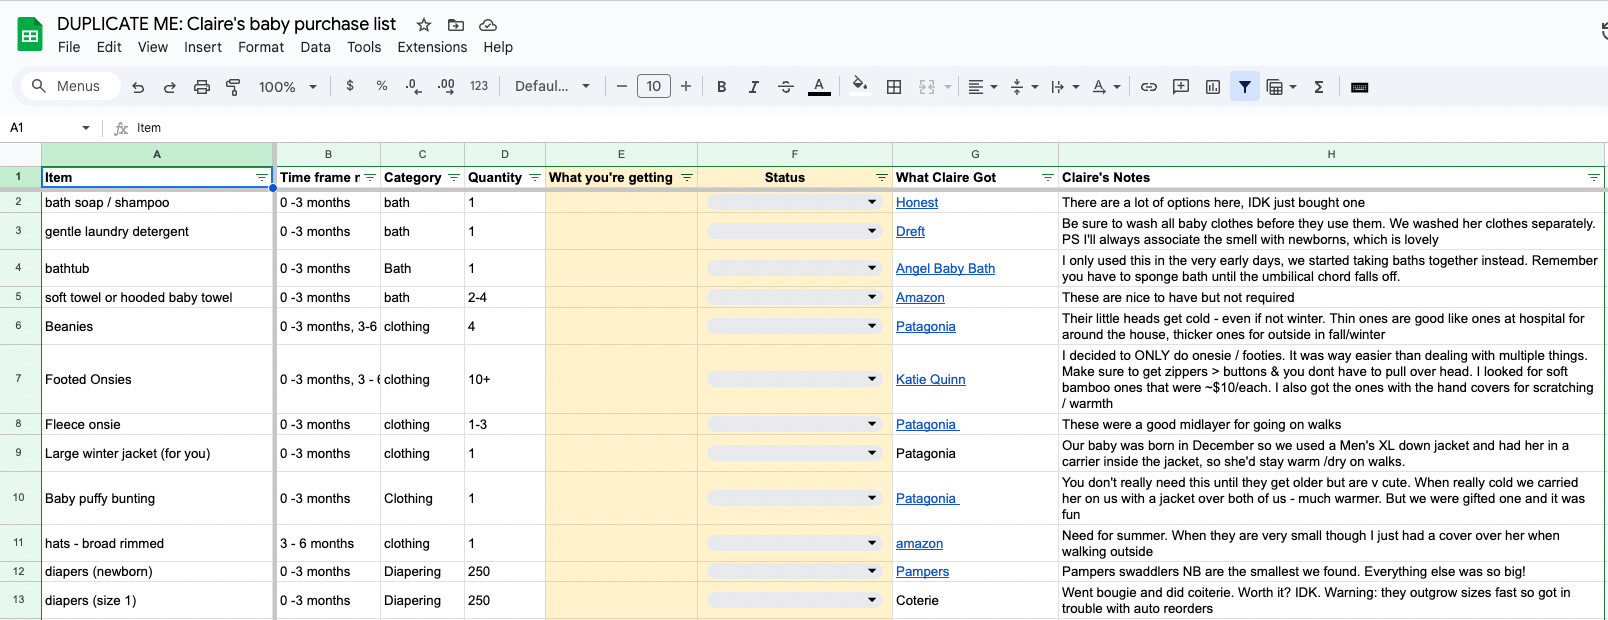
Task: Click the Insert comment icon
Action: [x=1181, y=87]
